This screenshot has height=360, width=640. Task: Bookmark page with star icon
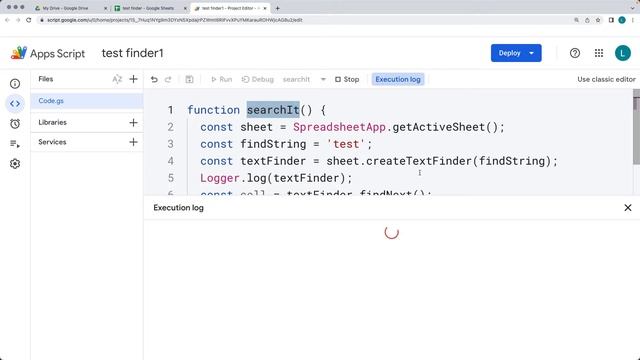pos(598,20)
